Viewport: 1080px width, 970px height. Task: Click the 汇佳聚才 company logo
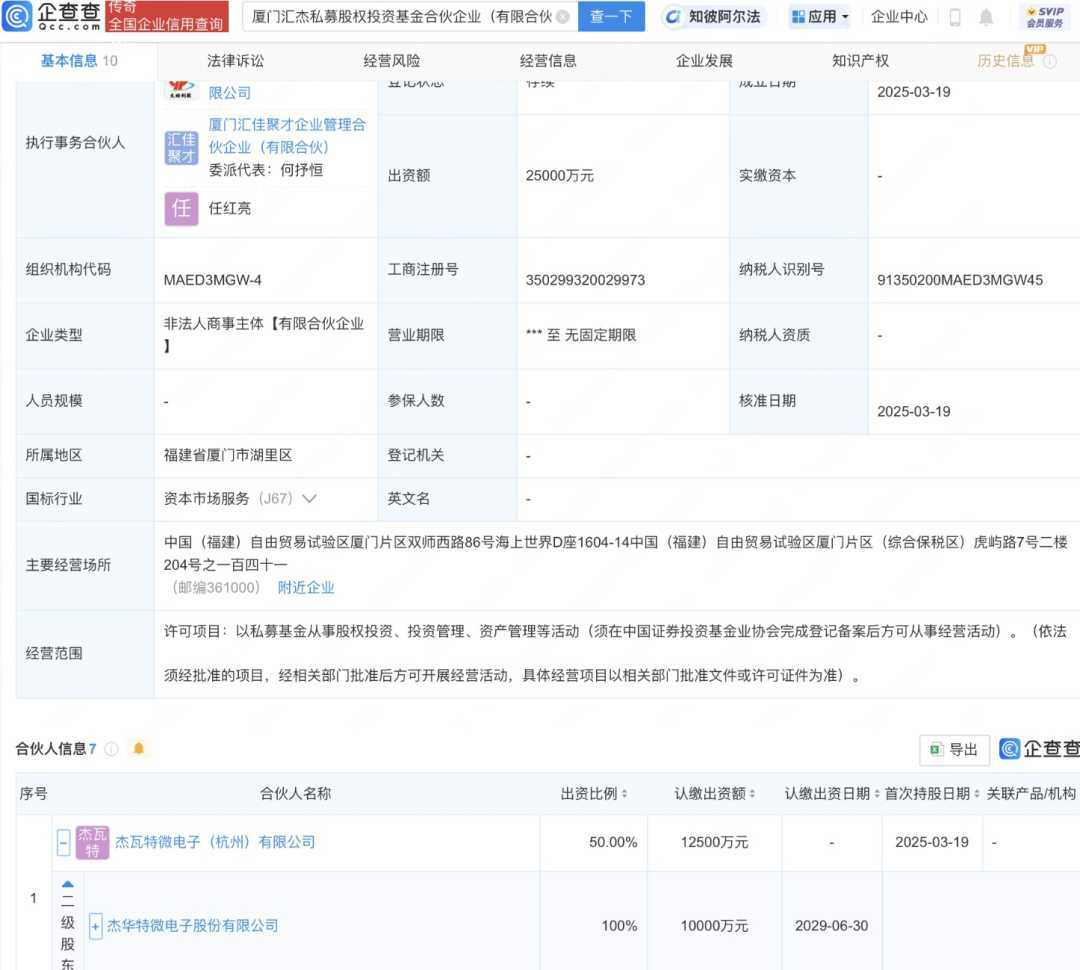pyautogui.click(x=181, y=147)
